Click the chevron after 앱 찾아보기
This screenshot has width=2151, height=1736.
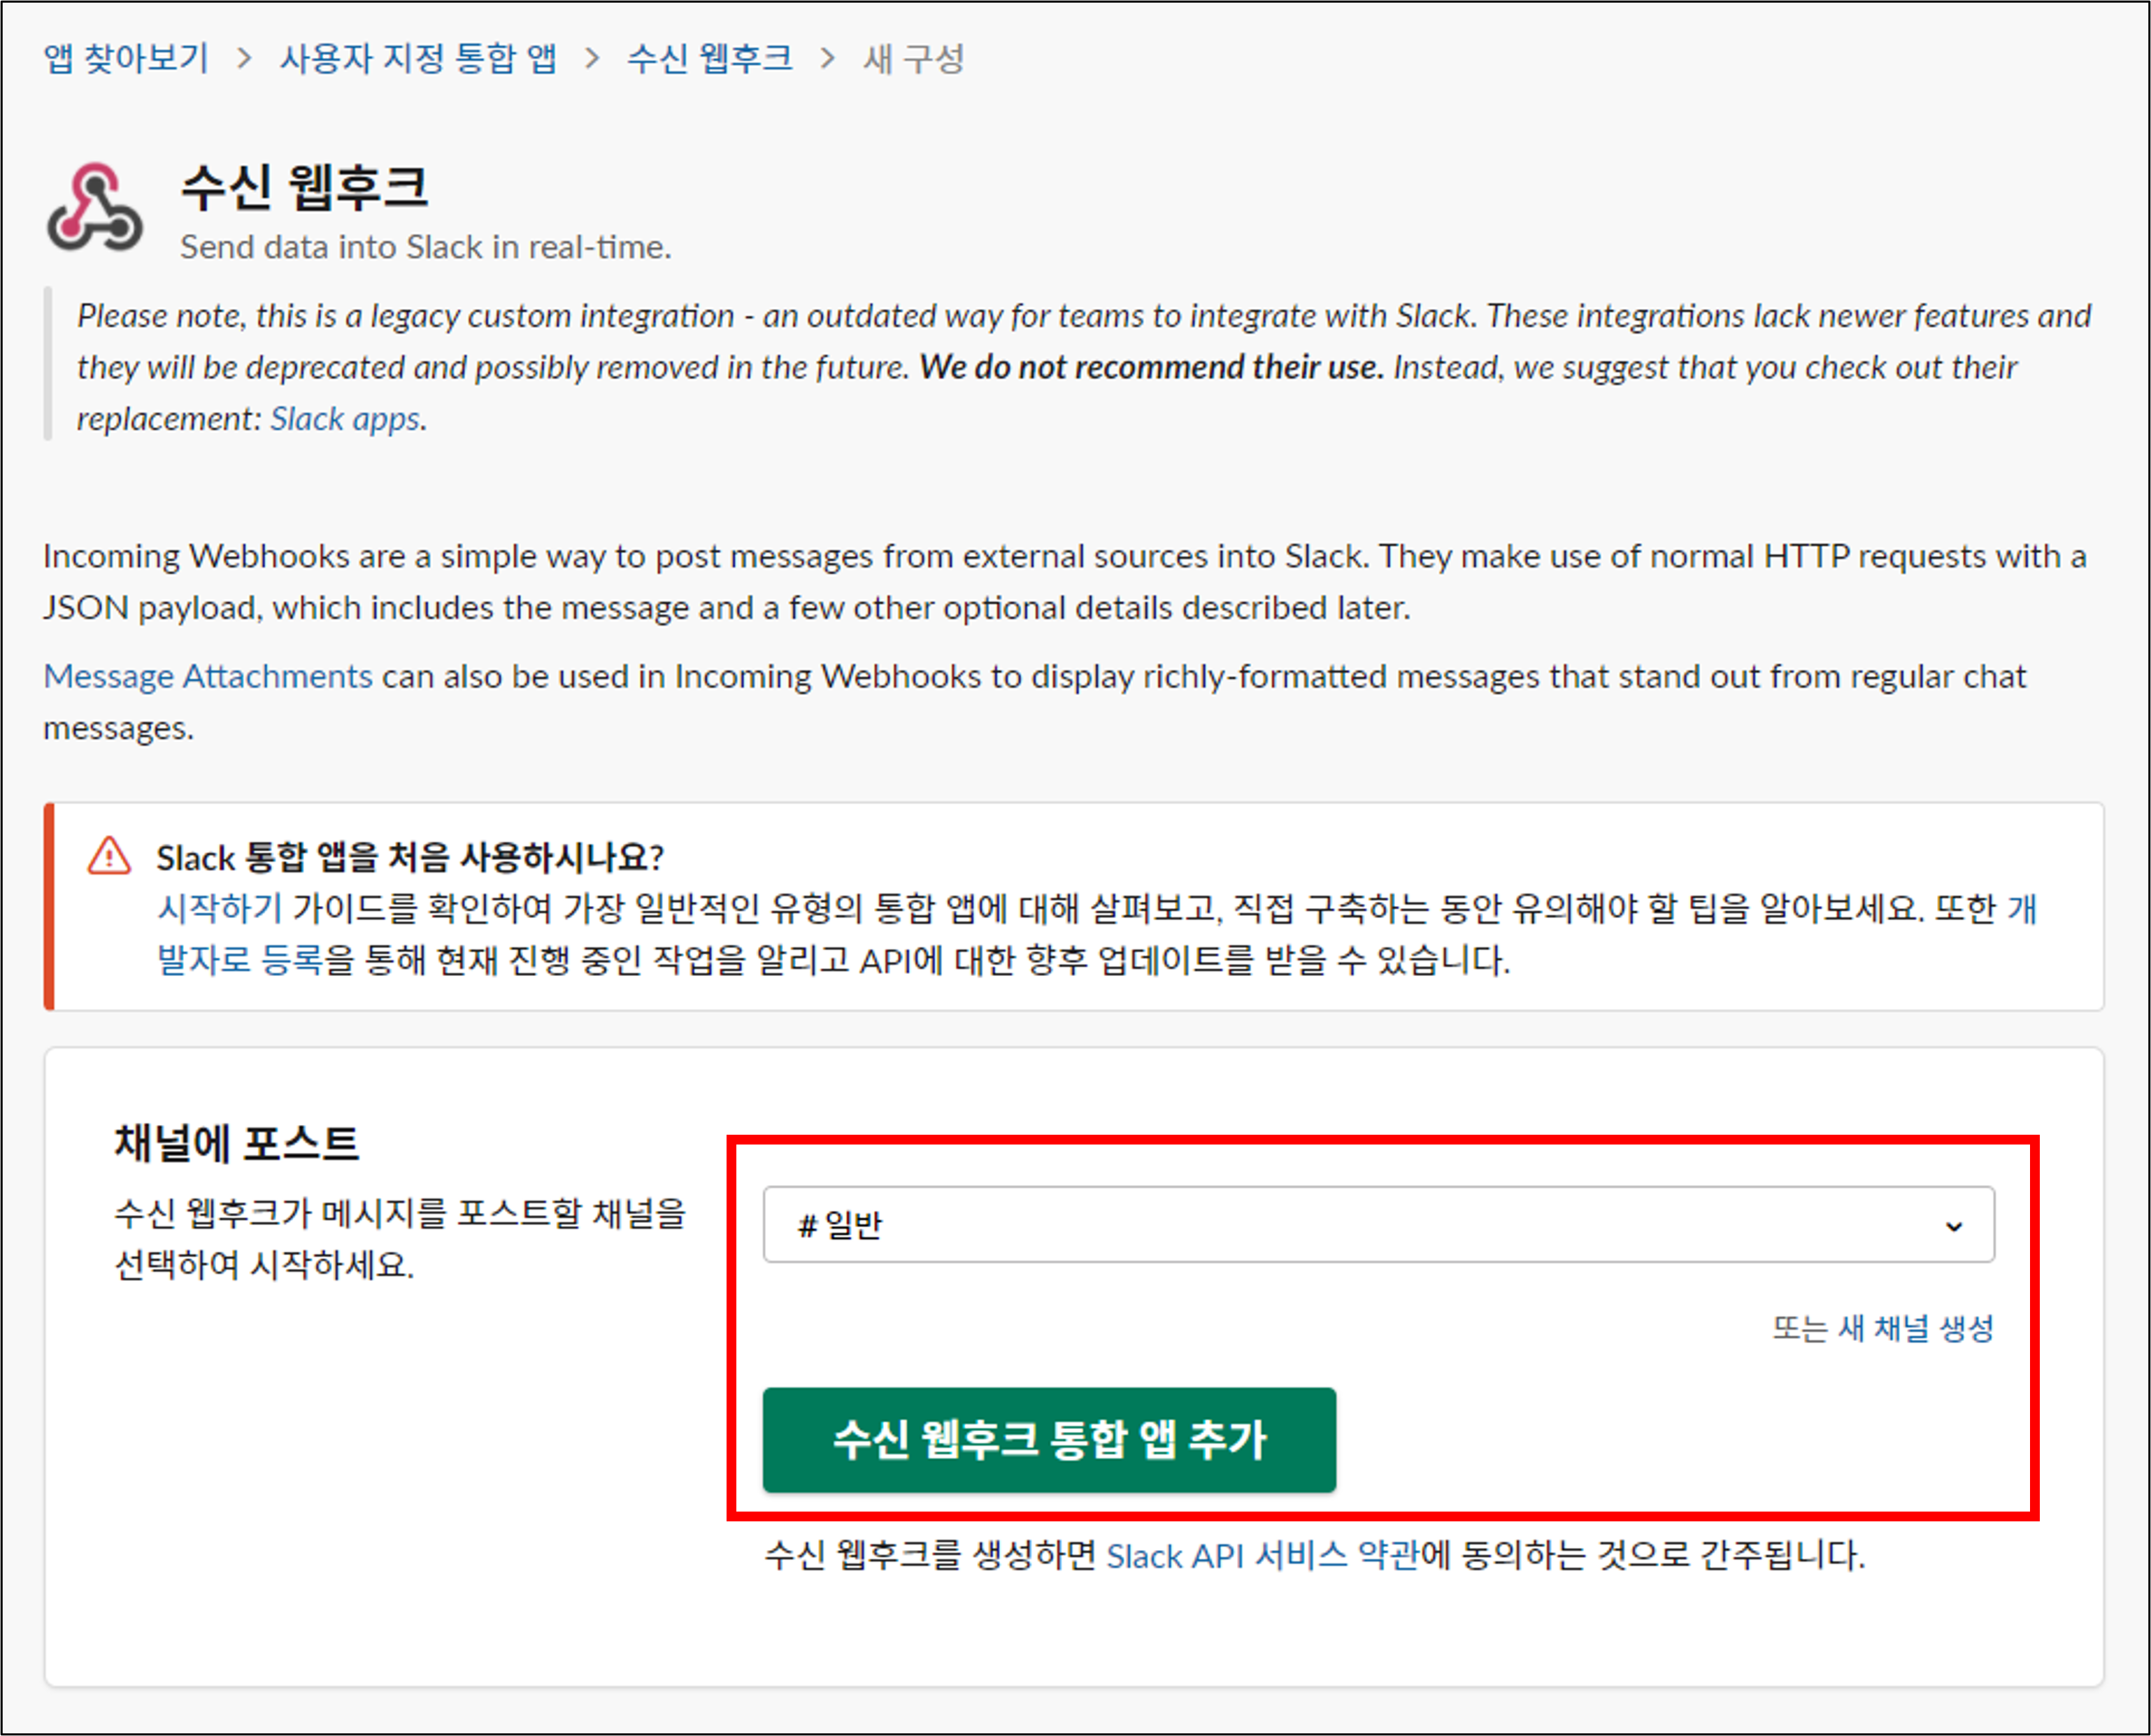coord(244,59)
